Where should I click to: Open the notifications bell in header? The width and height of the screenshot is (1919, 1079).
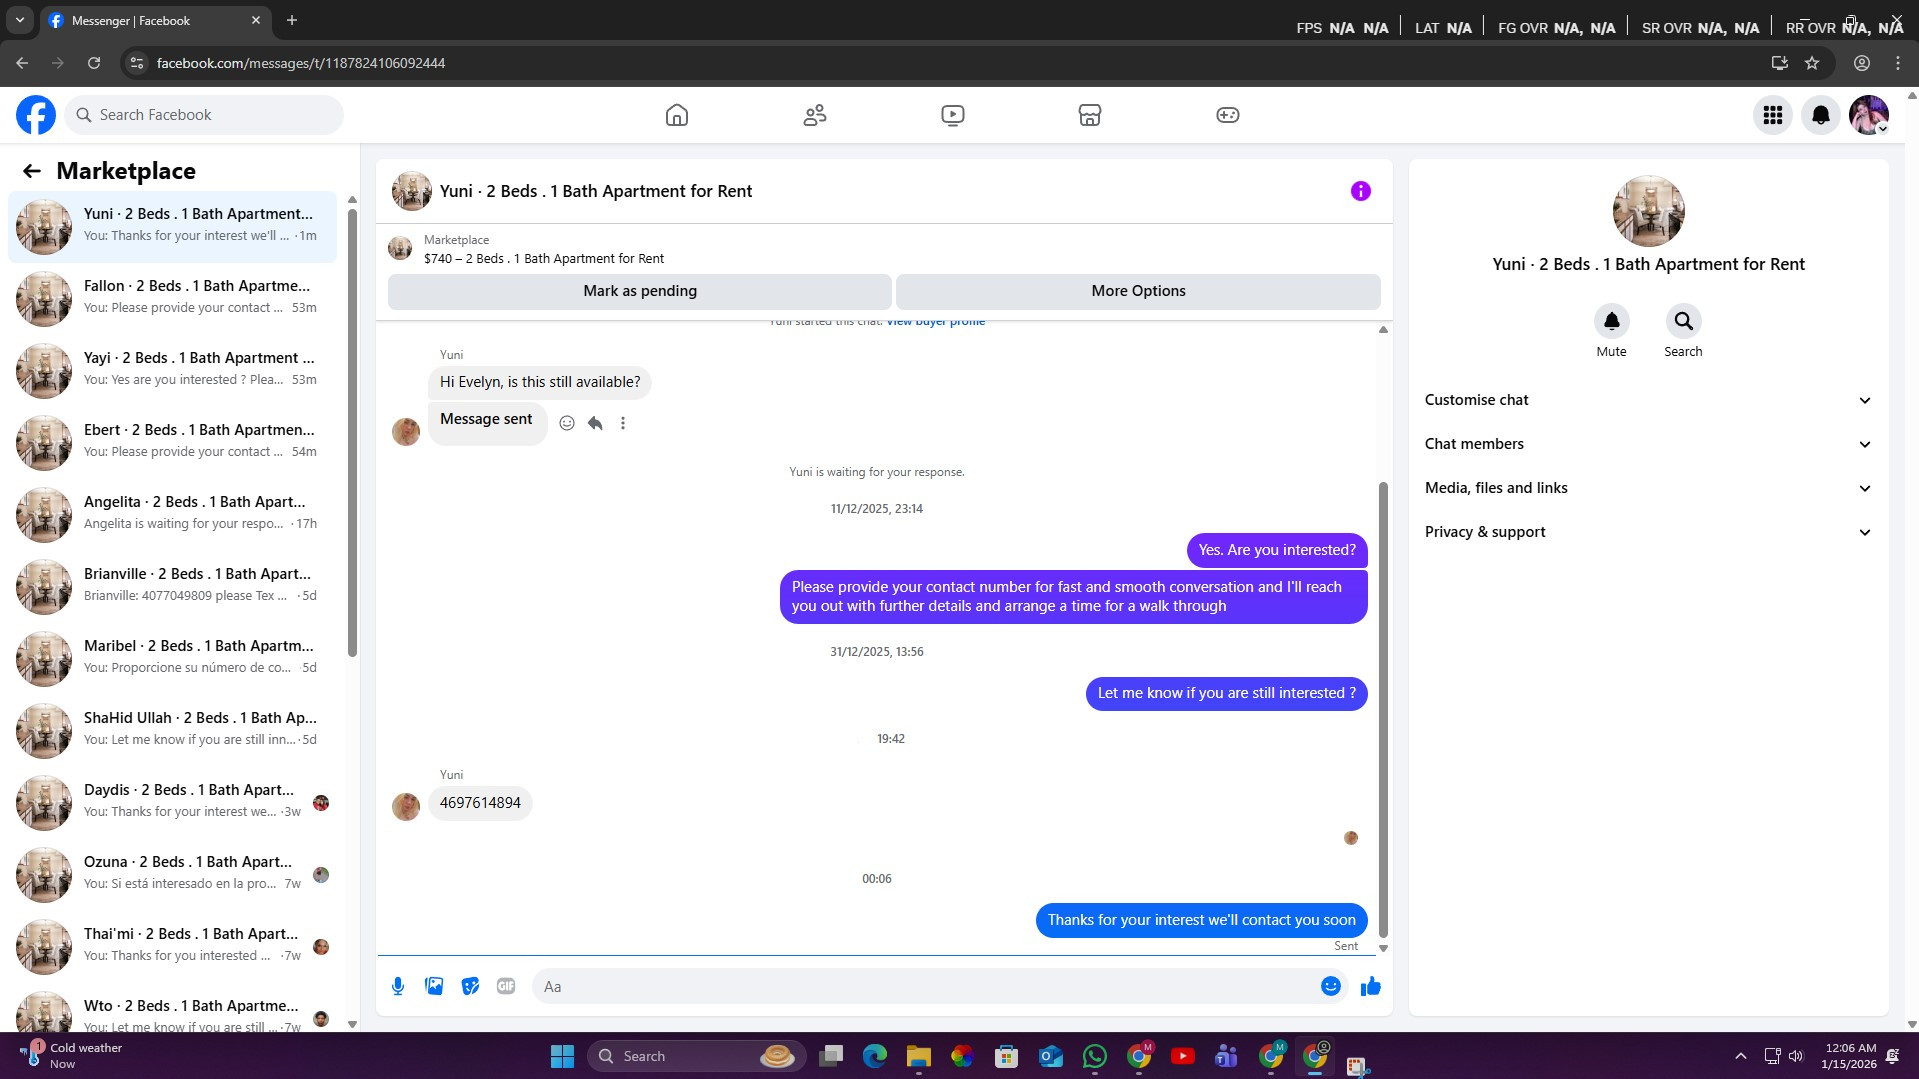tap(1821, 115)
